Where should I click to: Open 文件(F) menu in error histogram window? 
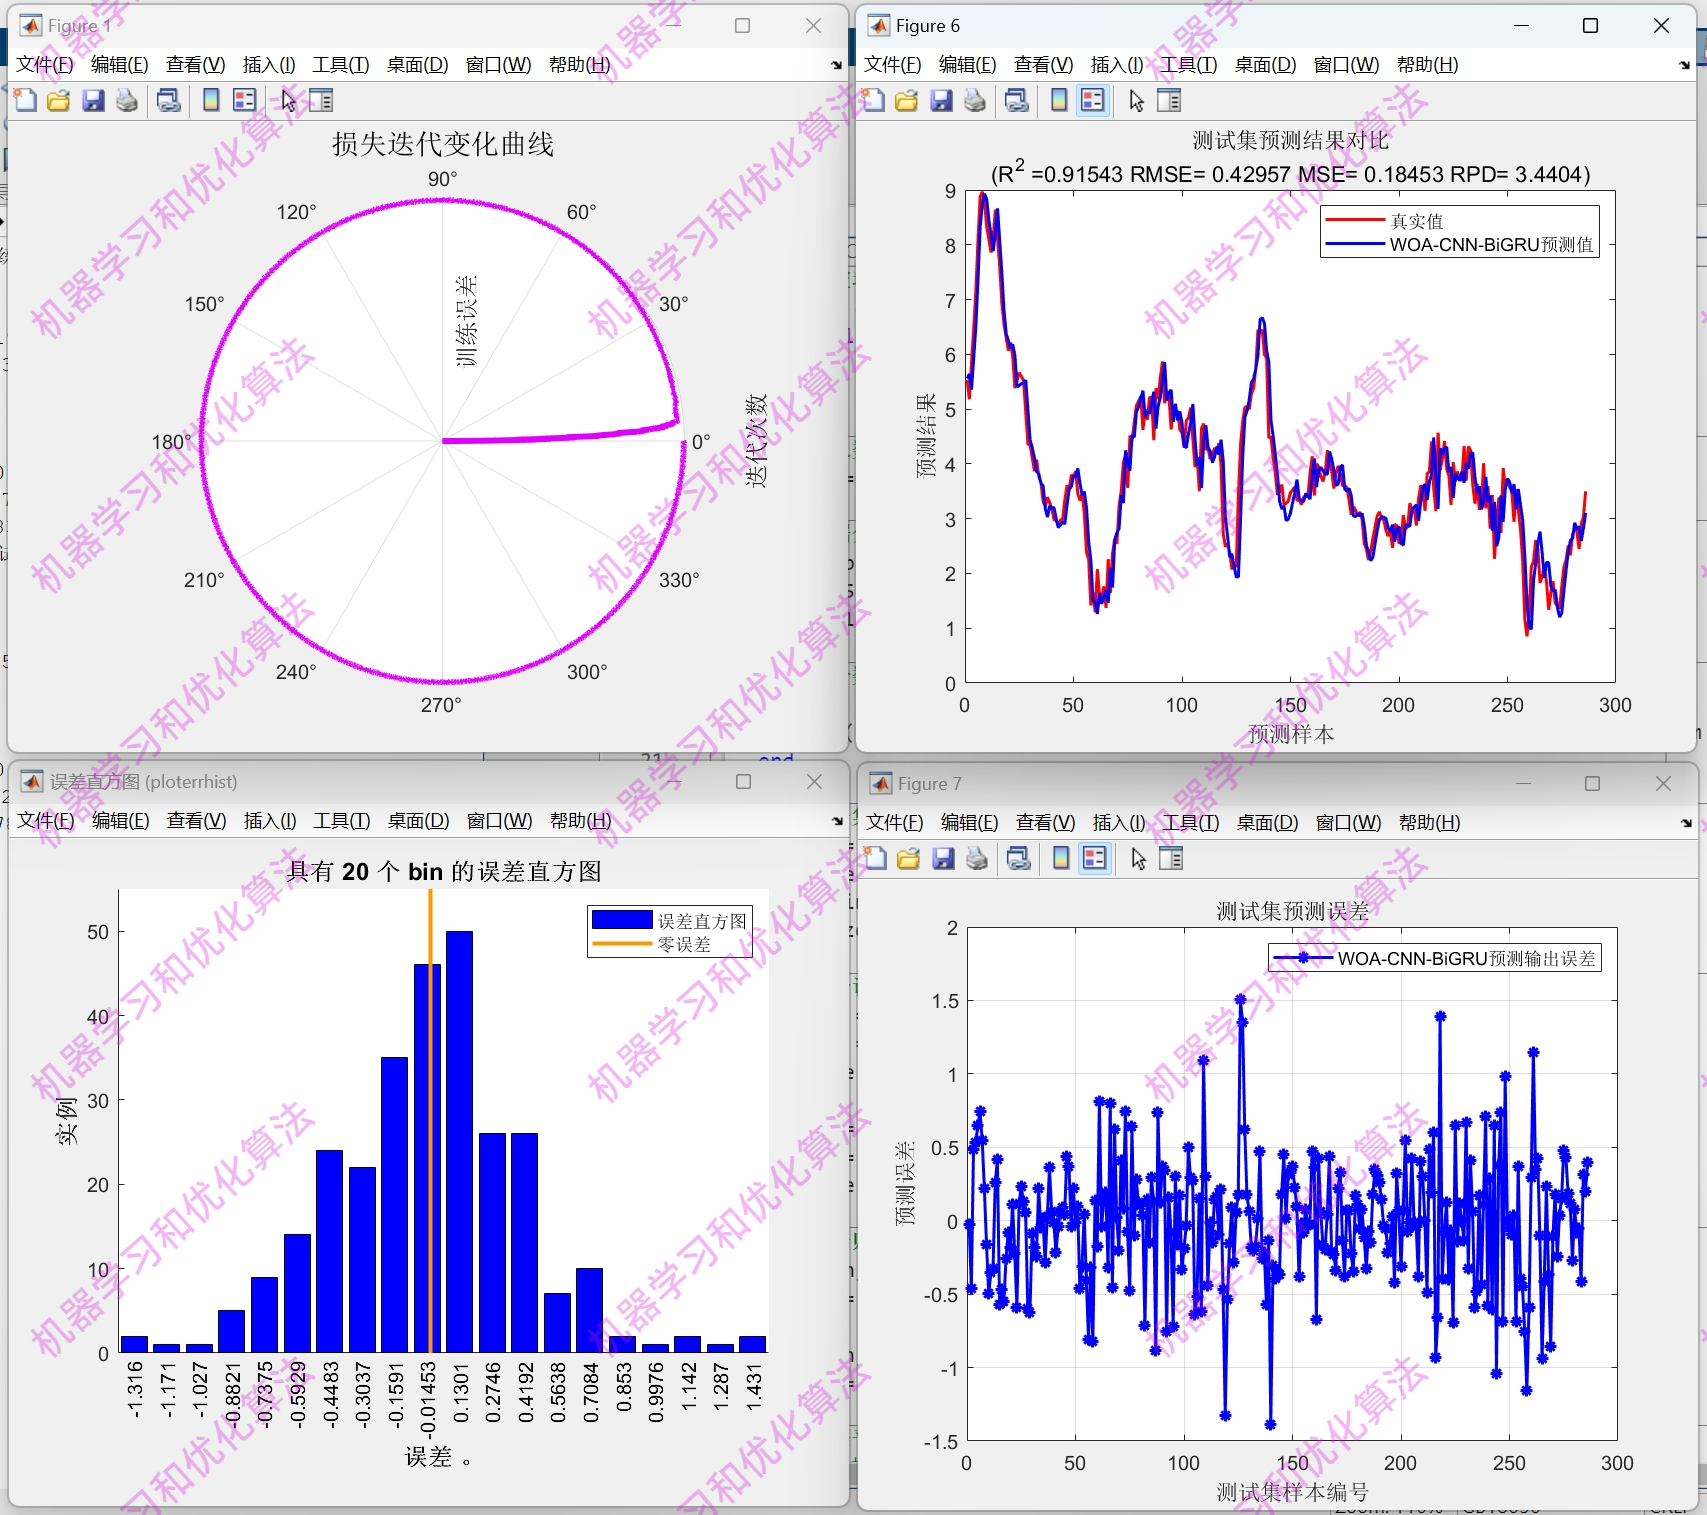coord(46,821)
